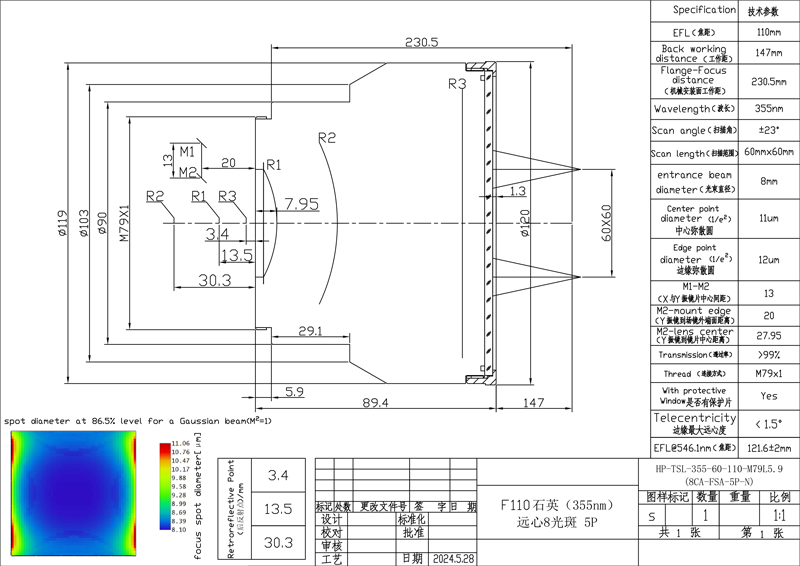The height and width of the screenshot is (566, 800).
Task: Select the 7.95 dimension on the optical axis
Action: coord(301,204)
